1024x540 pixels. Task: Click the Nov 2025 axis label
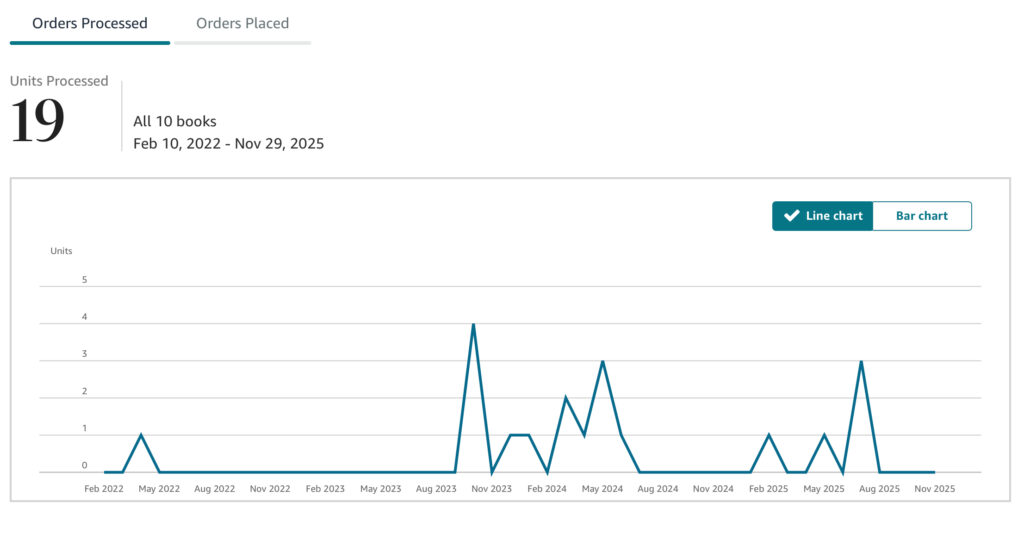pyautogui.click(x=935, y=489)
